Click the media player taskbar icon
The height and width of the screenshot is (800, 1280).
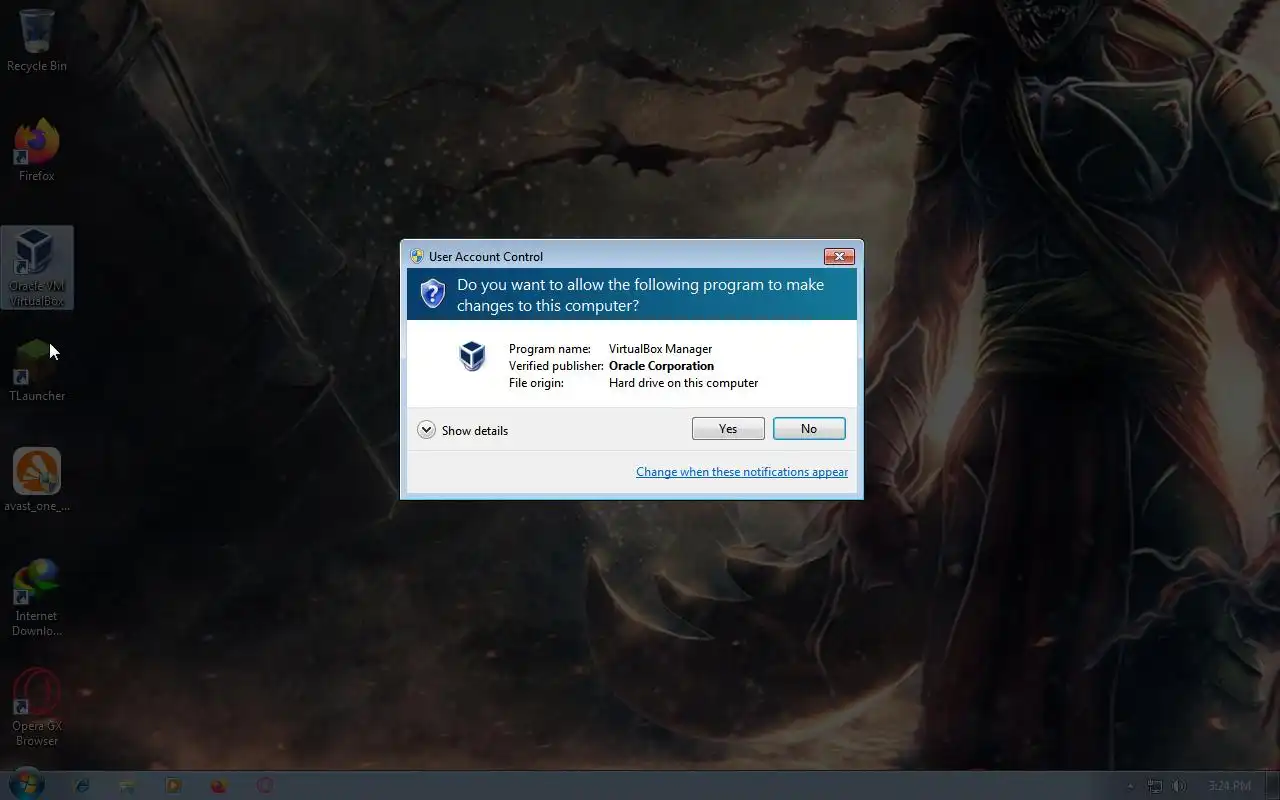click(173, 786)
